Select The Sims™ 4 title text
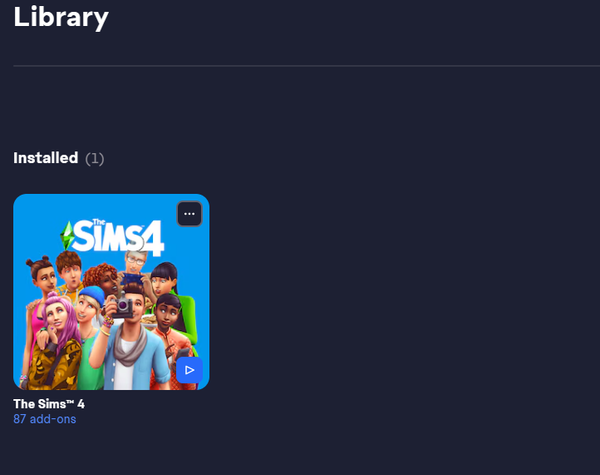600x475 pixels. click(x=49, y=404)
